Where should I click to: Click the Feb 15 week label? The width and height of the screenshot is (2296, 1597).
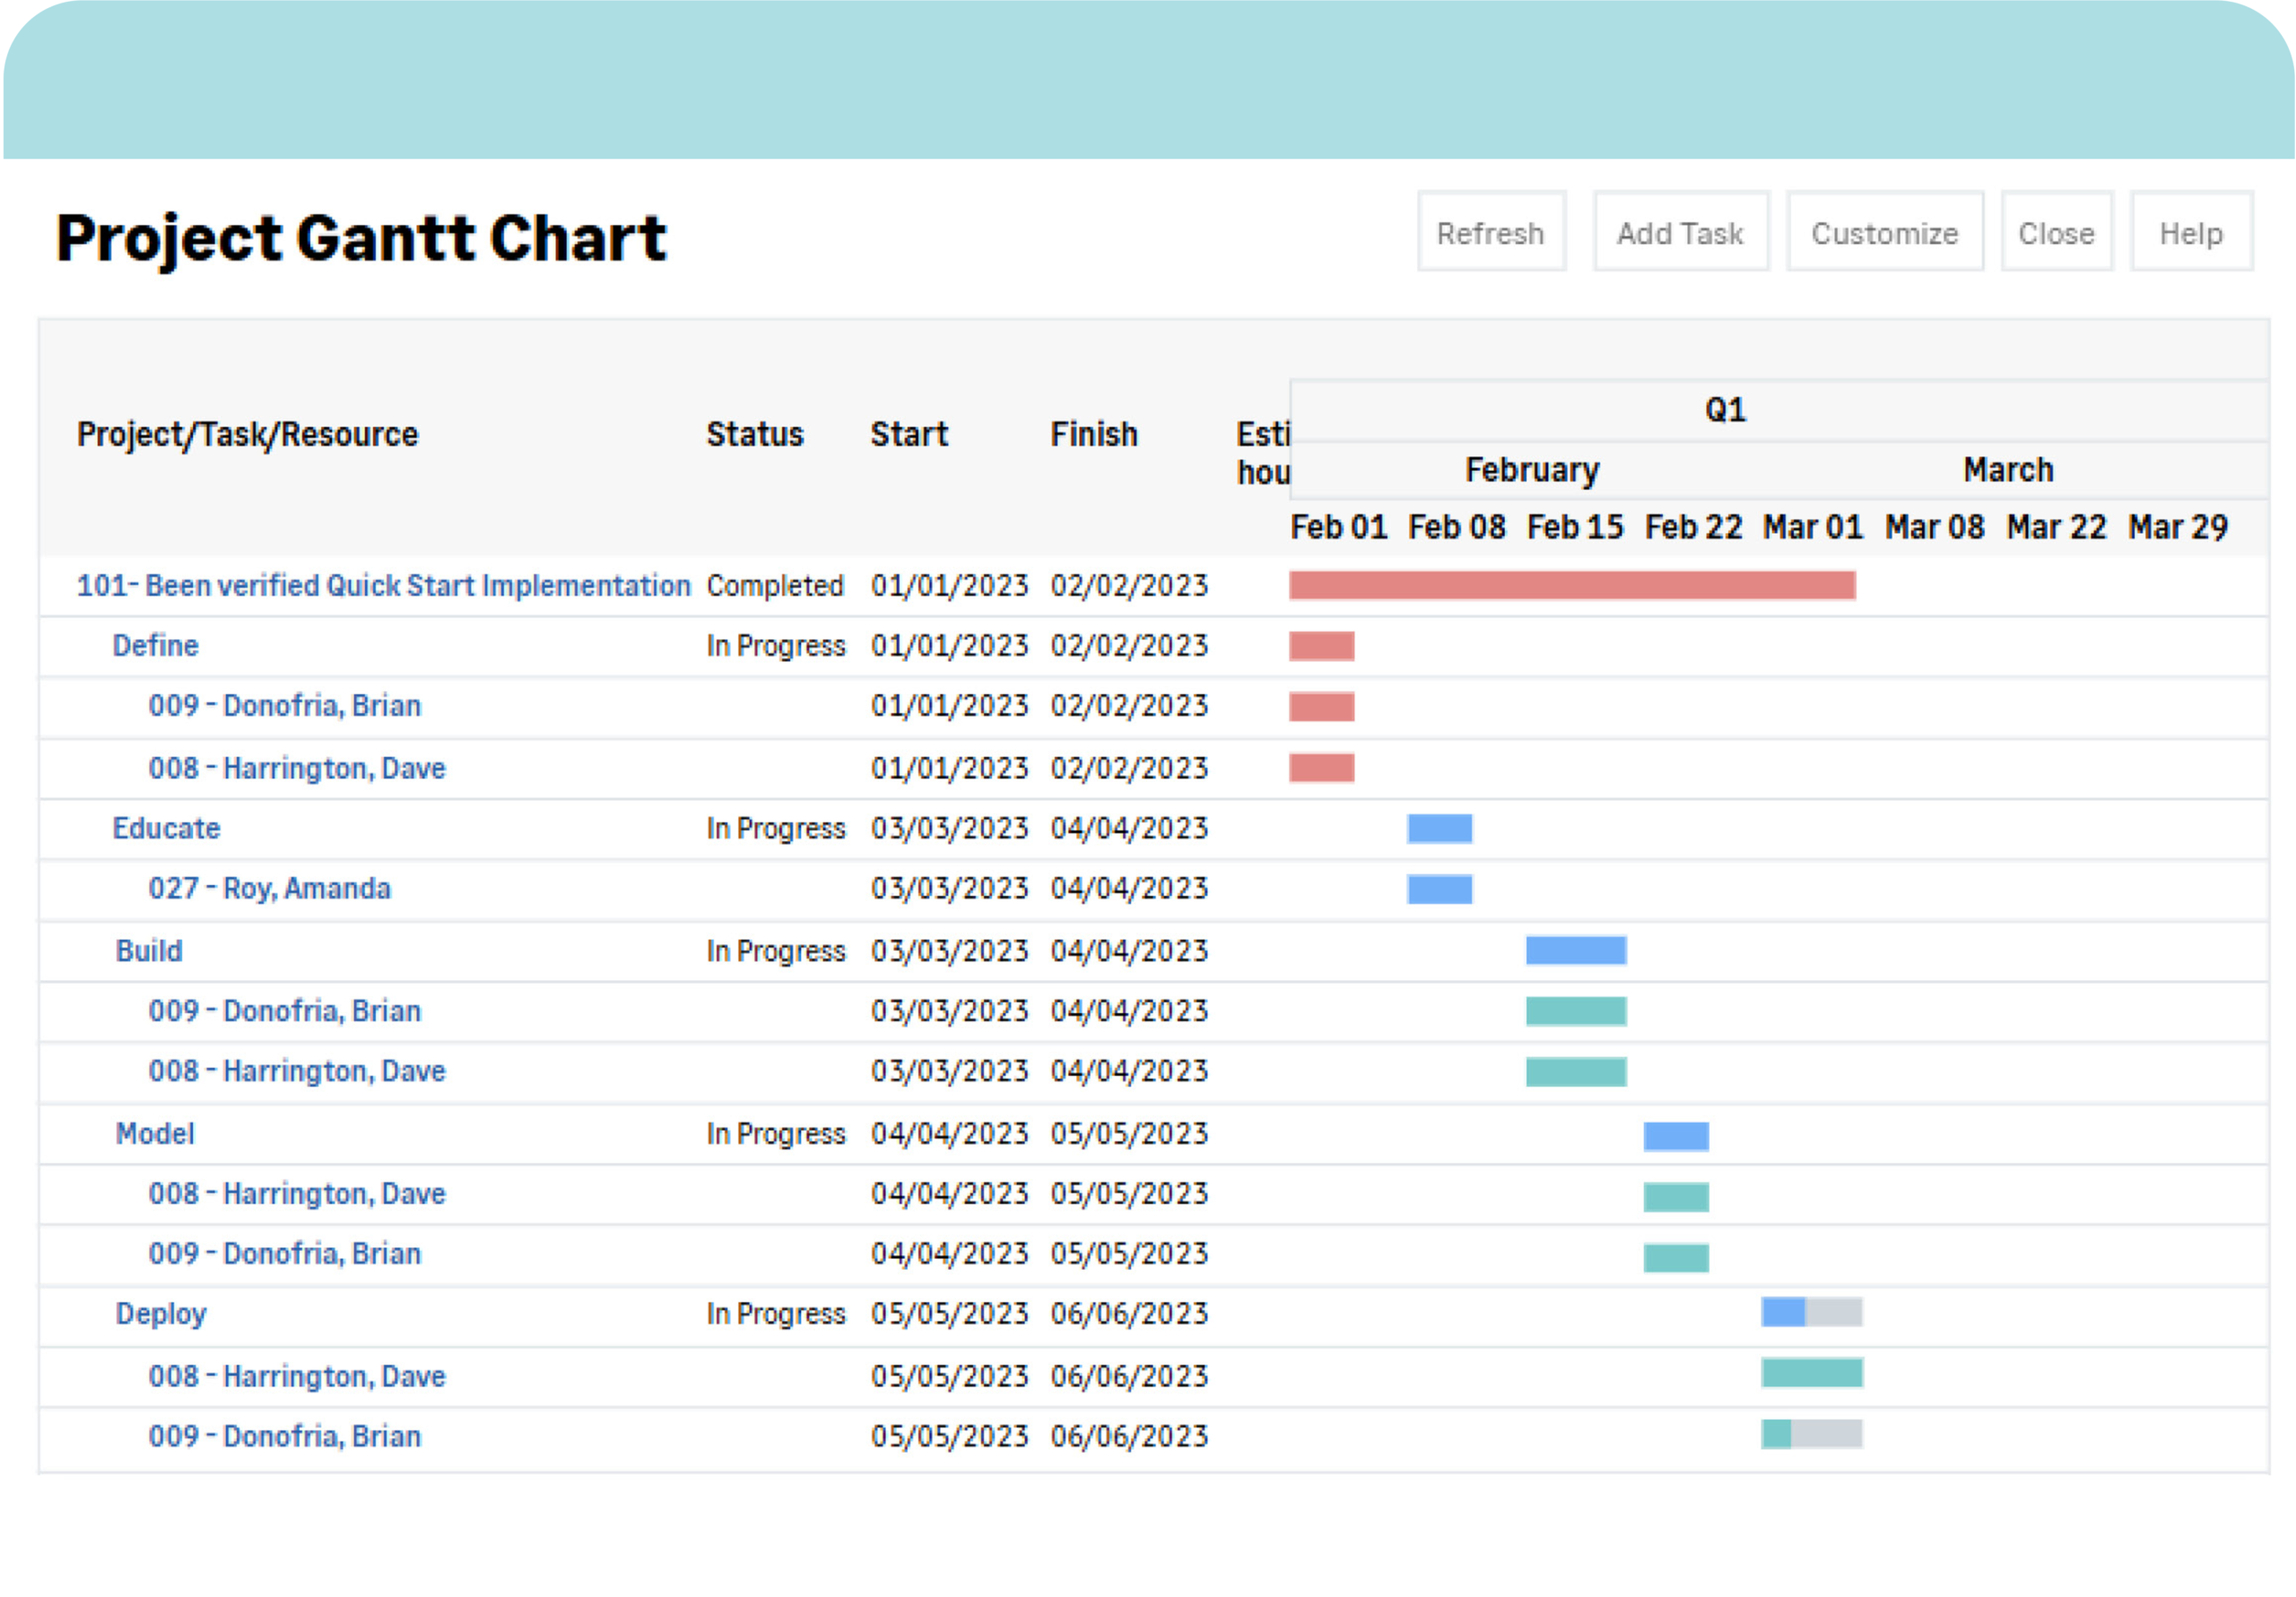[1575, 527]
